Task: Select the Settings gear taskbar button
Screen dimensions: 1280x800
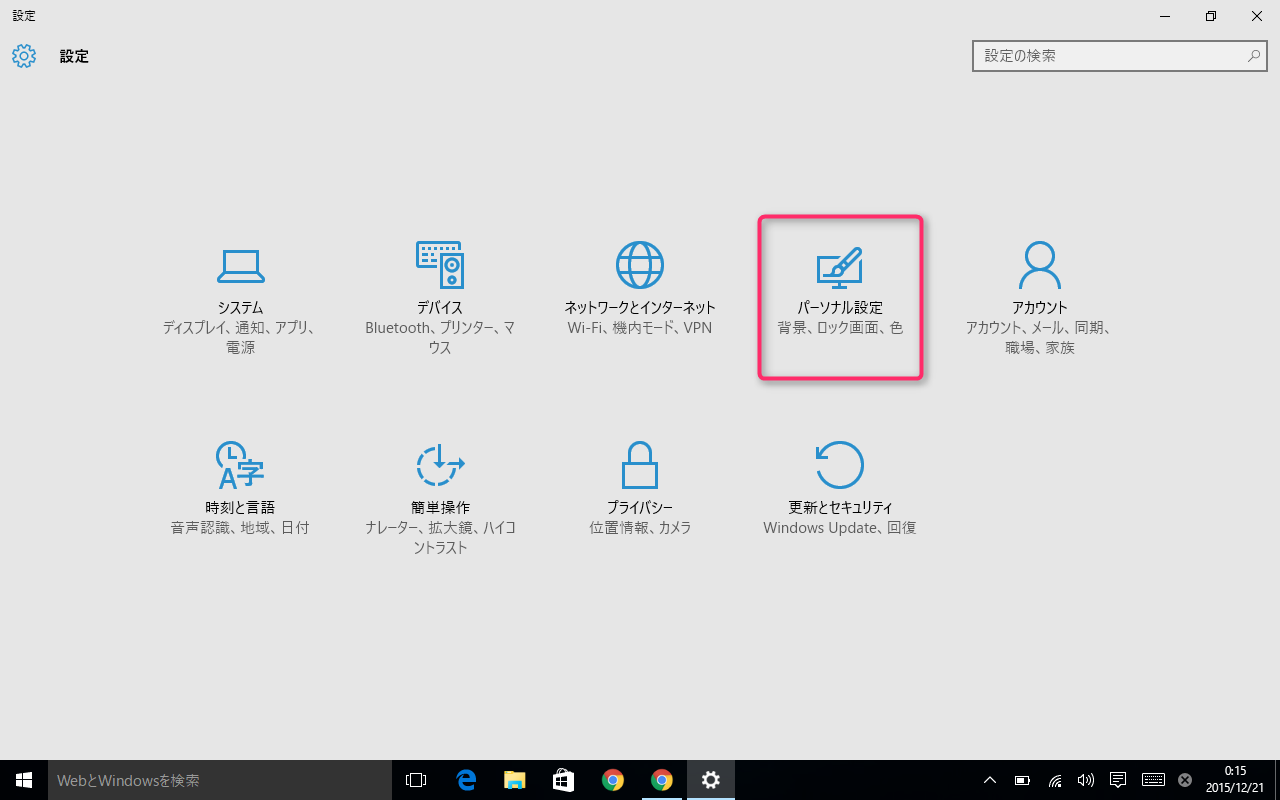Action: [711, 780]
